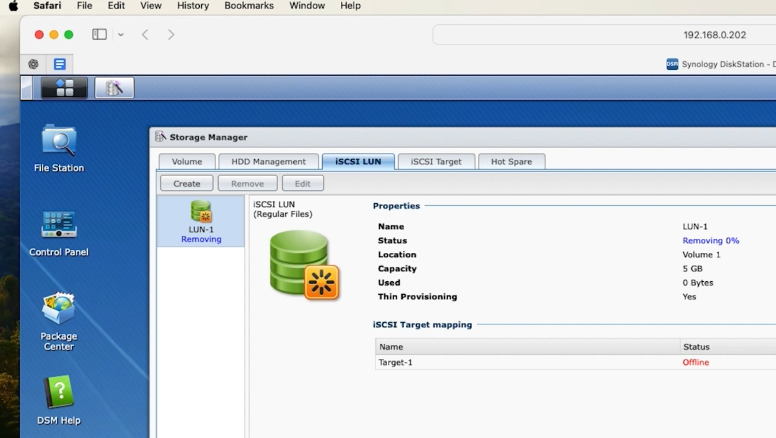Click the pinned gear tab icon
The width and height of the screenshot is (776, 438).
click(34, 64)
